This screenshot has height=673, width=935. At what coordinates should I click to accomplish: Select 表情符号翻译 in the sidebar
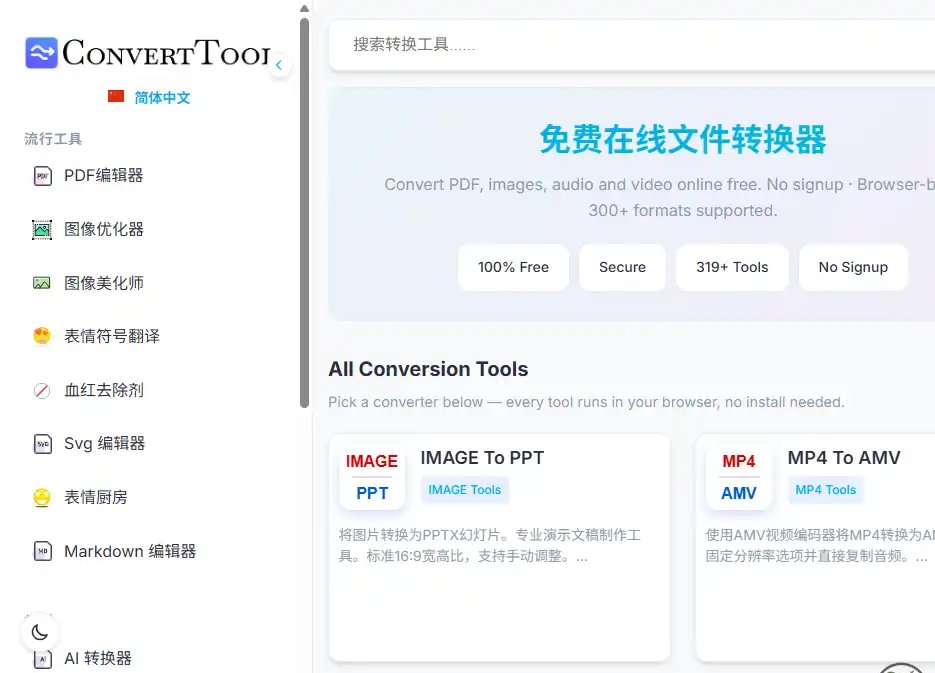click(112, 336)
